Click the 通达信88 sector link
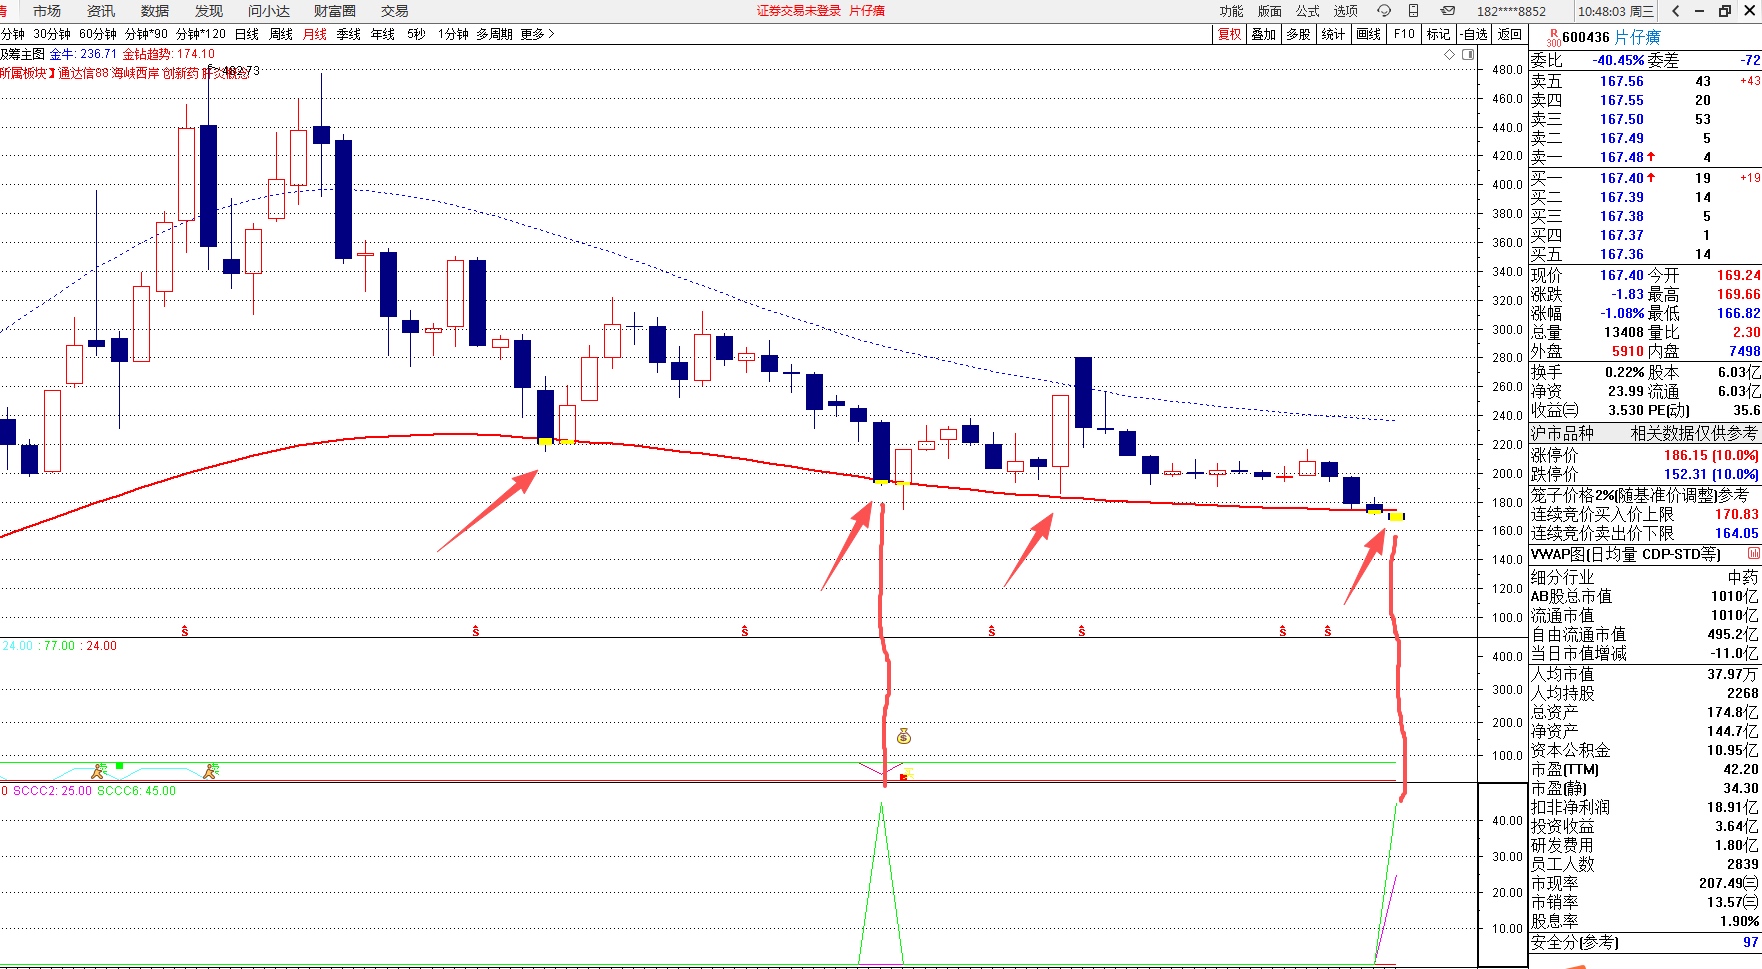Viewport: 1762px width, 969px height. point(84,73)
